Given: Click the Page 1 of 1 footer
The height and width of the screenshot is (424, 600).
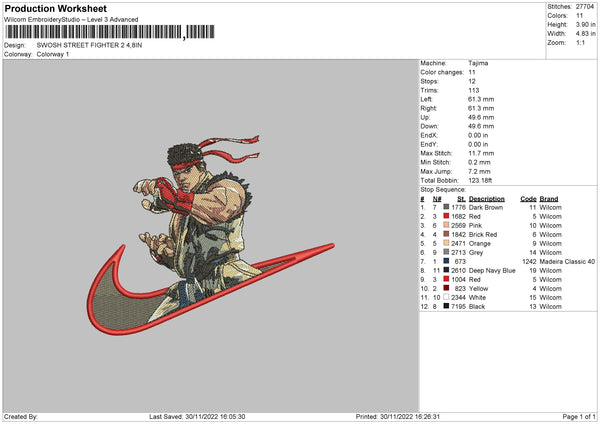Looking at the screenshot, I should [579, 416].
